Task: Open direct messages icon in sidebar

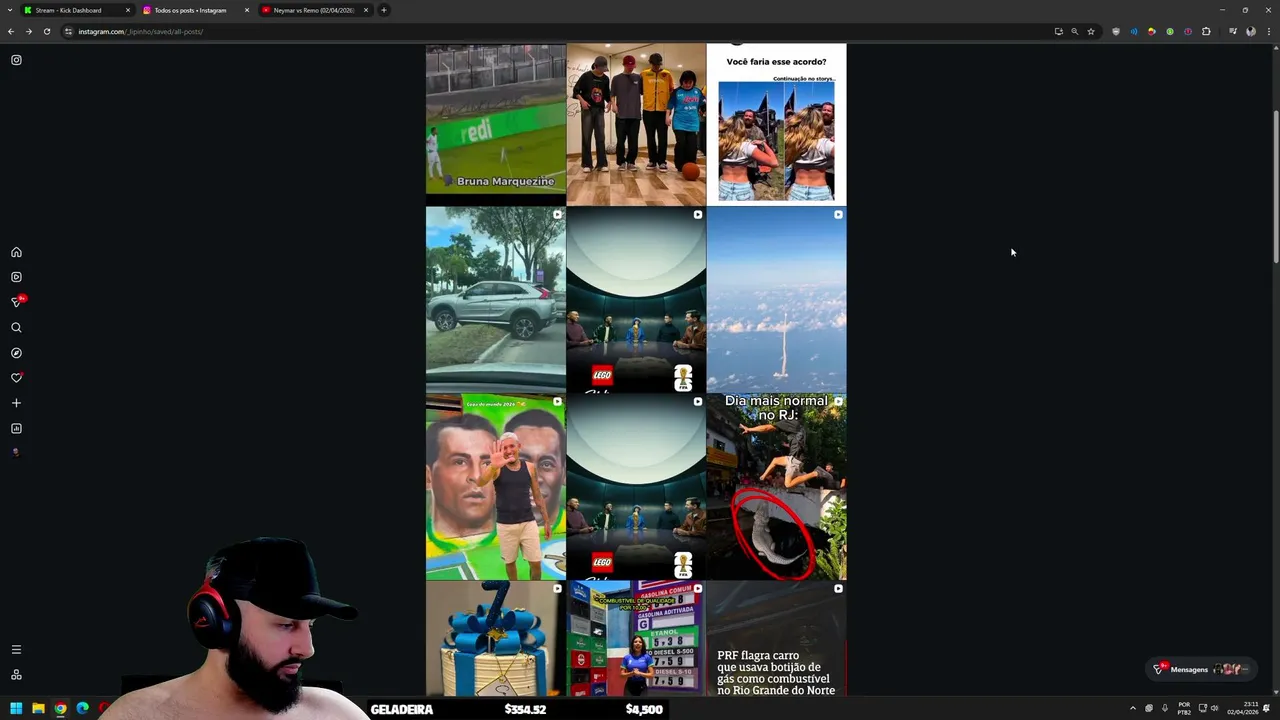Action: pos(16,302)
